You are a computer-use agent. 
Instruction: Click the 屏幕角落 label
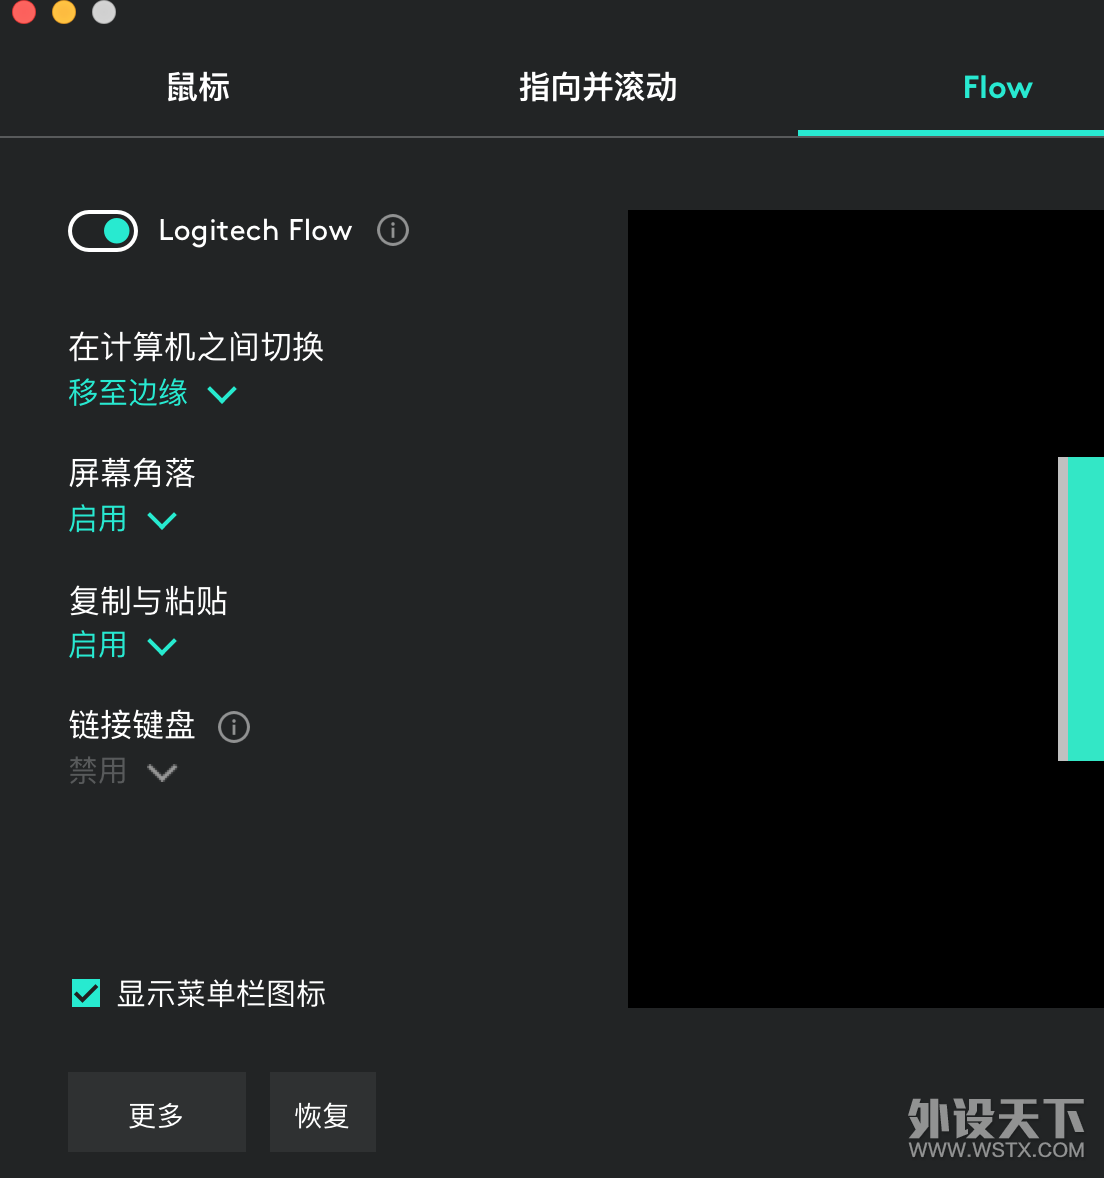pos(132,473)
